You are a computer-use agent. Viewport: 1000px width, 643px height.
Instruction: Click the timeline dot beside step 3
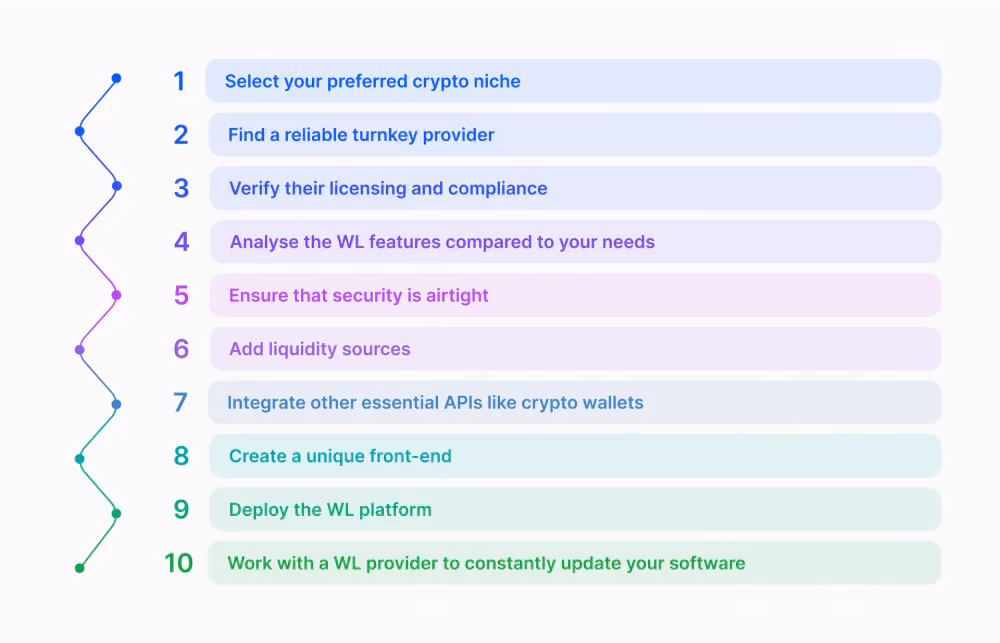[117, 186]
